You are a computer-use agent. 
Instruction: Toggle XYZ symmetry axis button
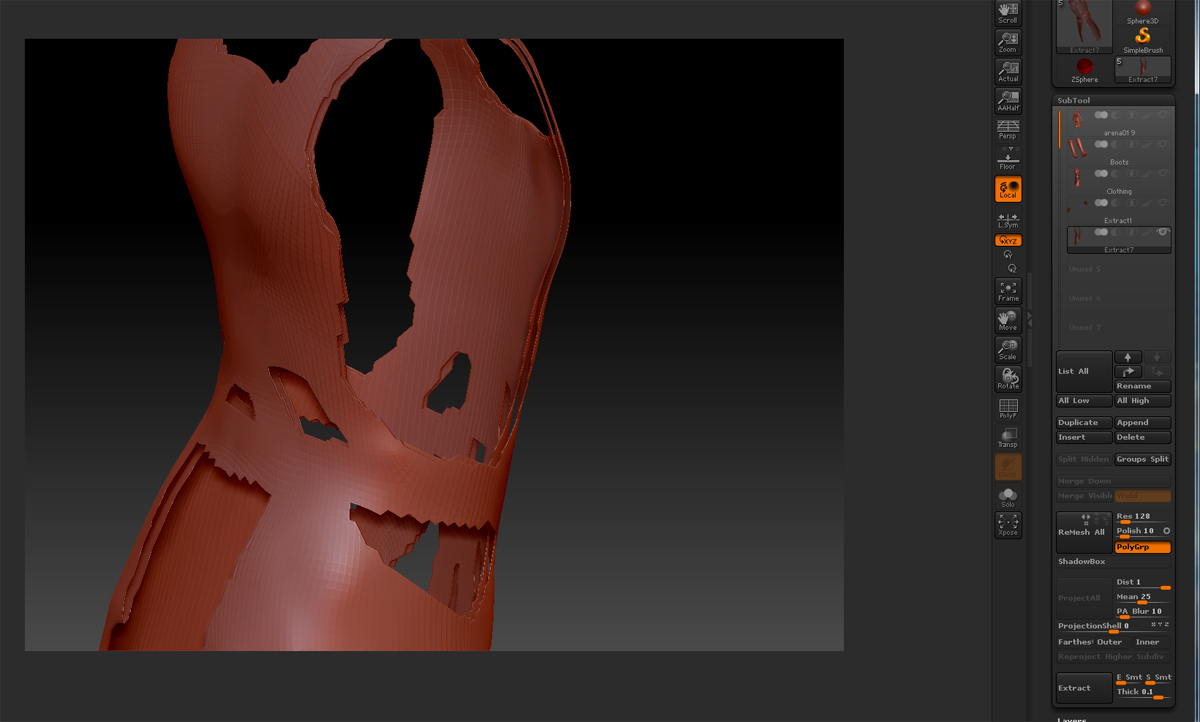click(x=1008, y=239)
